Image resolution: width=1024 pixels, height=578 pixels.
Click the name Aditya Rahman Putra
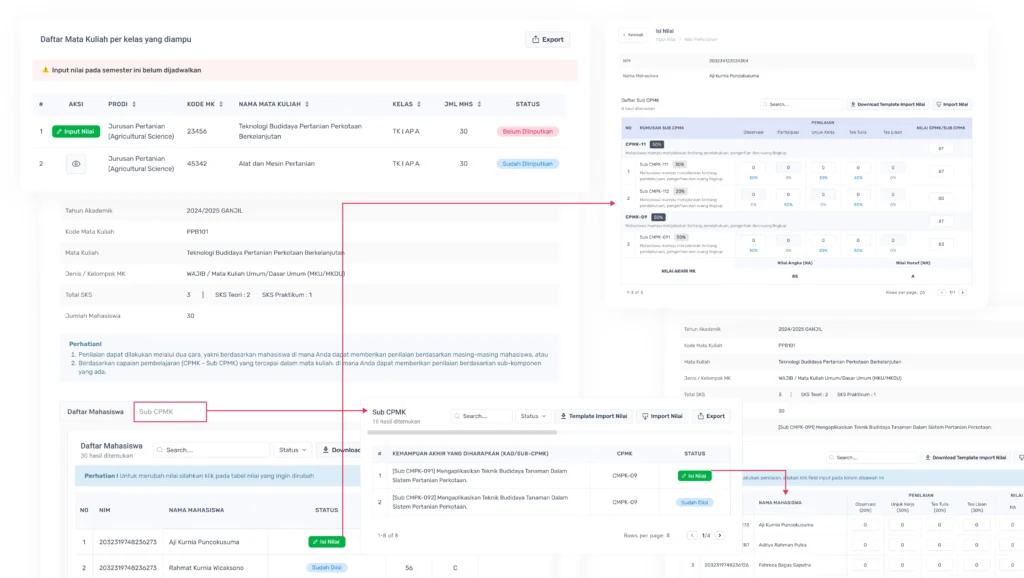(782, 545)
